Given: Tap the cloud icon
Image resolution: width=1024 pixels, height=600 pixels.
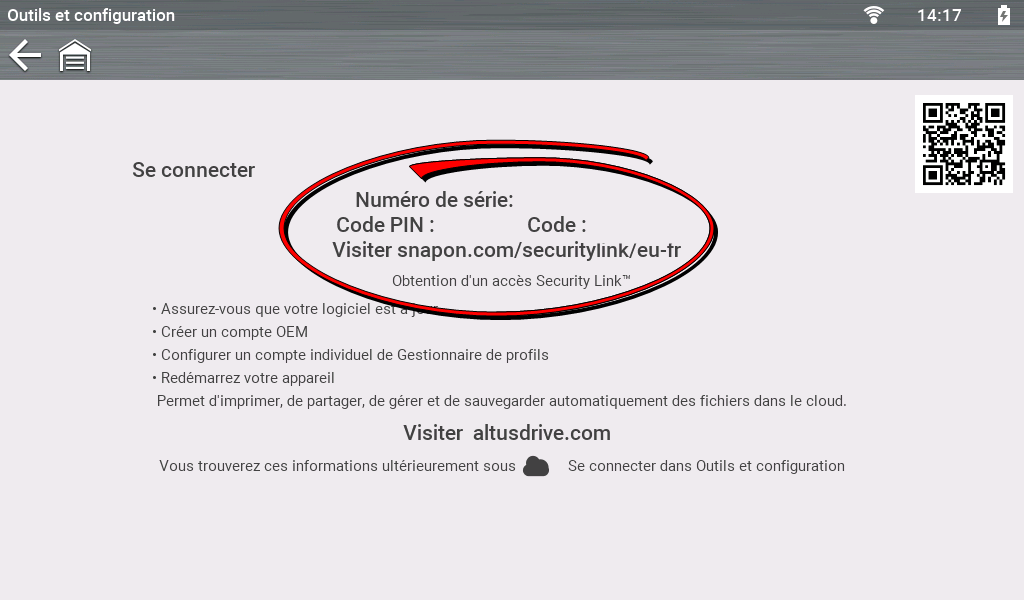Looking at the screenshot, I should pos(536,466).
